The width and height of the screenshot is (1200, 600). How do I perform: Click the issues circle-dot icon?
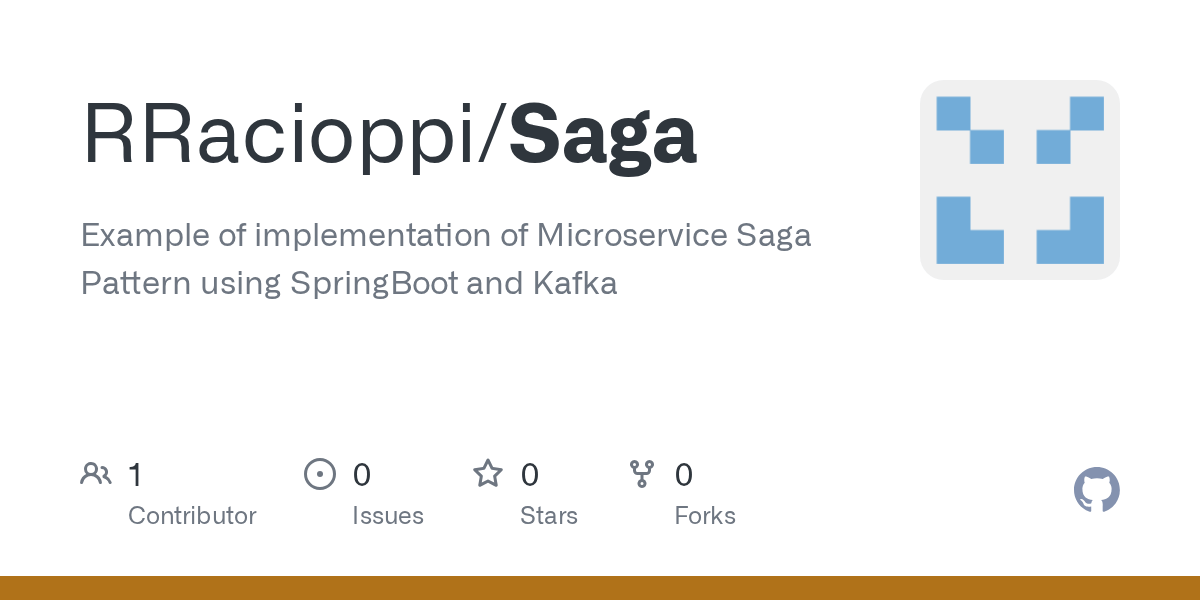click(320, 474)
